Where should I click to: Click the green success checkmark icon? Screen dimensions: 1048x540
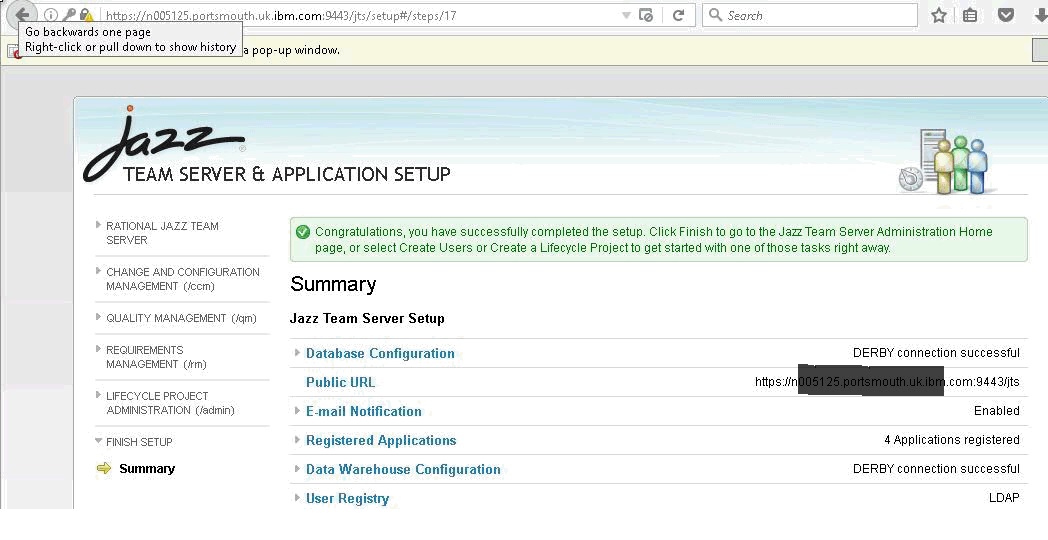303,232
